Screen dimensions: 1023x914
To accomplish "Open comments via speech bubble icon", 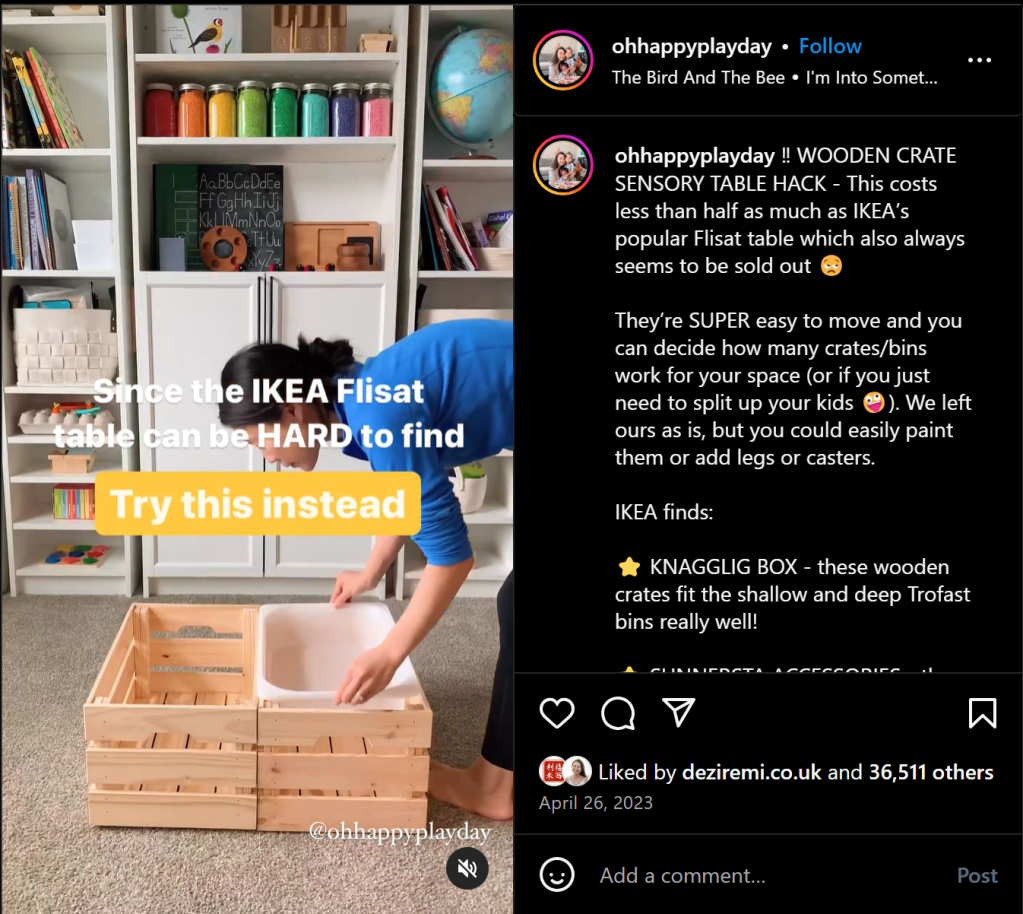I will pos(617,712).
